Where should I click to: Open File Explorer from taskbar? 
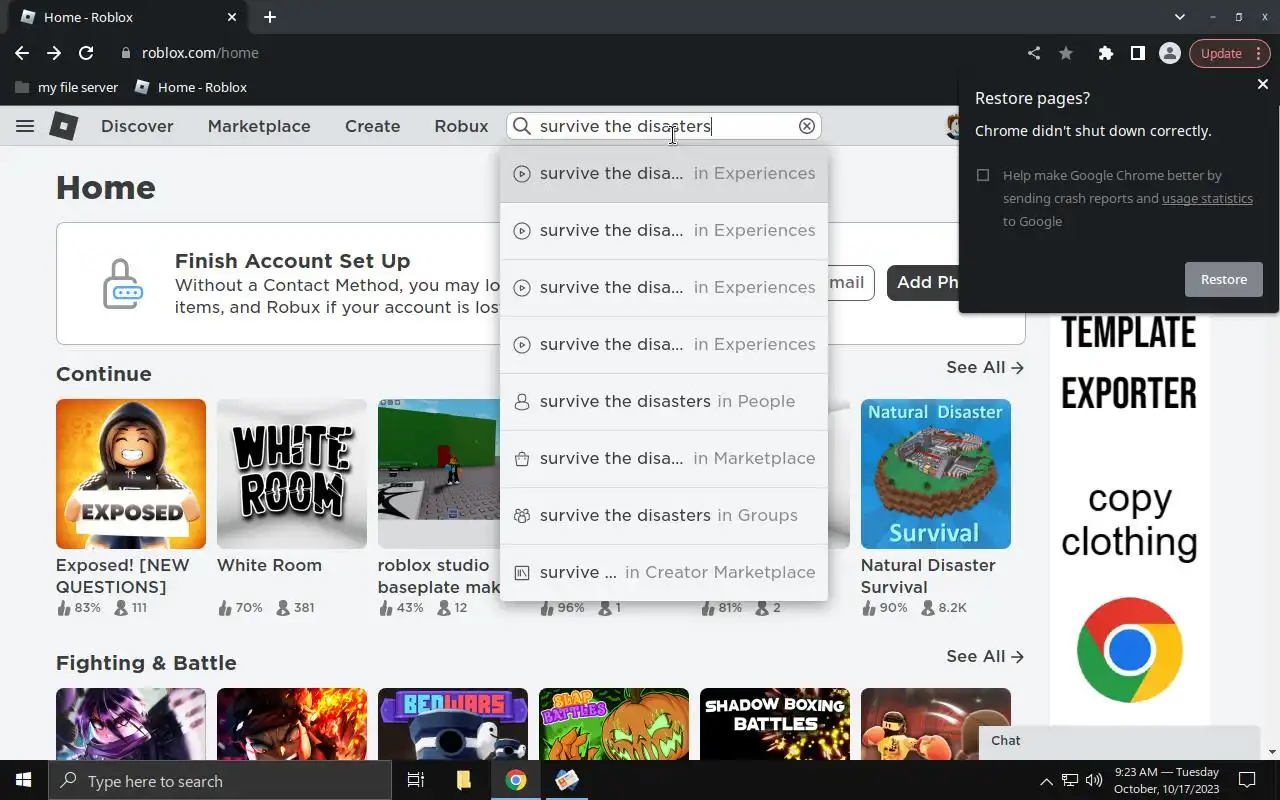click(x=464, y=780)
